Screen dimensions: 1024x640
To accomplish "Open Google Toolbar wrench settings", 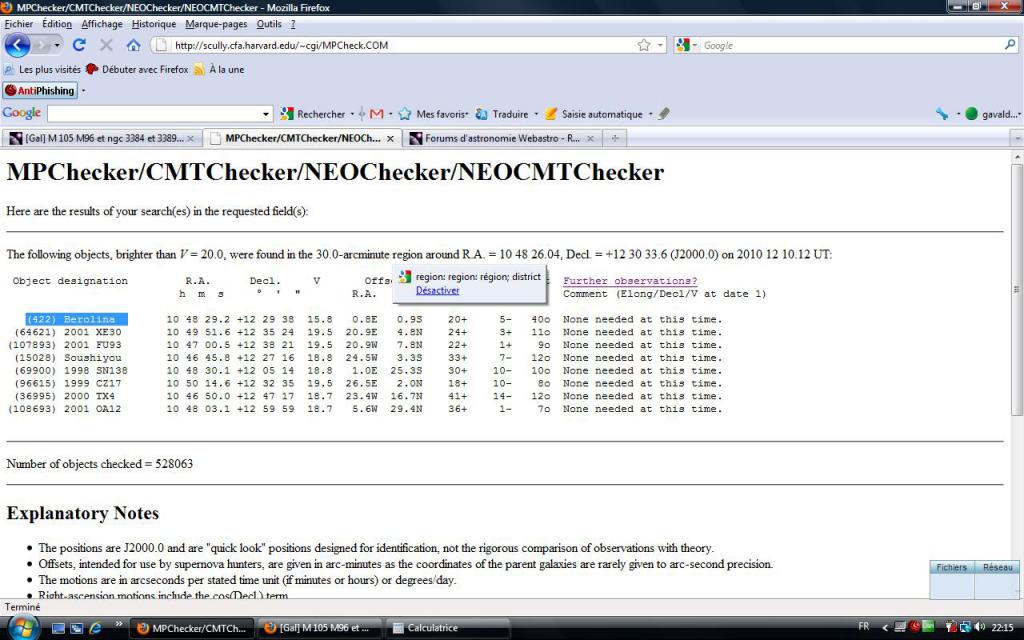I will click(942, 114).
